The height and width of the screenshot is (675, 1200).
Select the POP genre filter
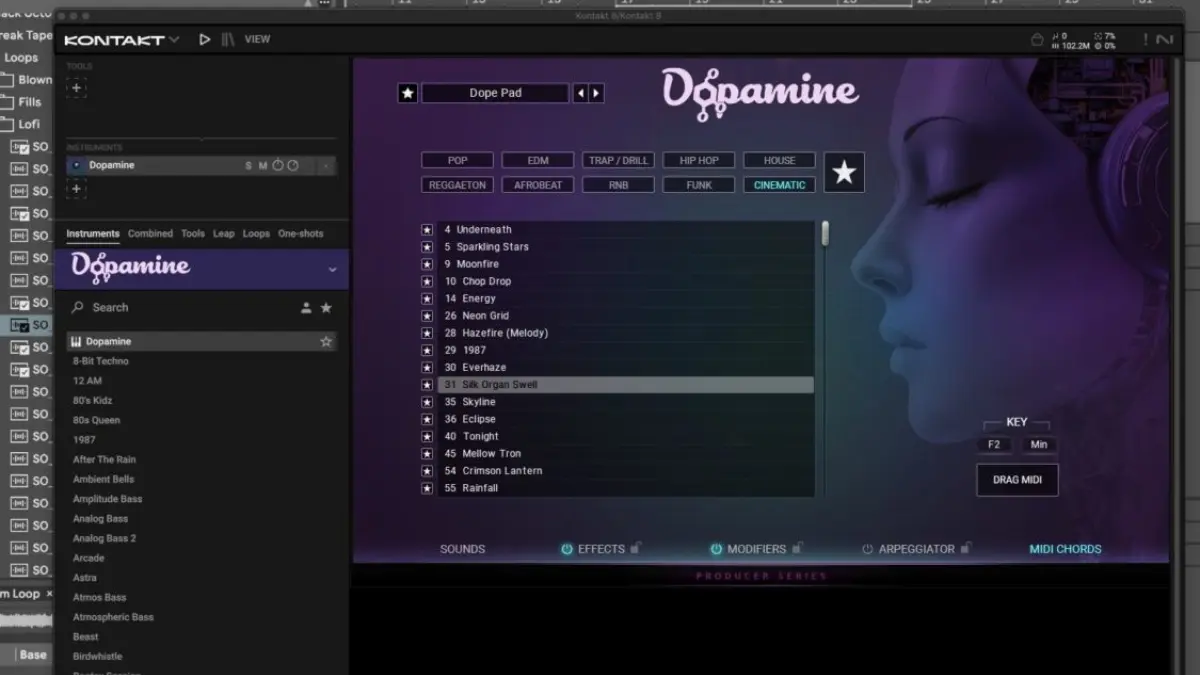[x=458, y=160]
